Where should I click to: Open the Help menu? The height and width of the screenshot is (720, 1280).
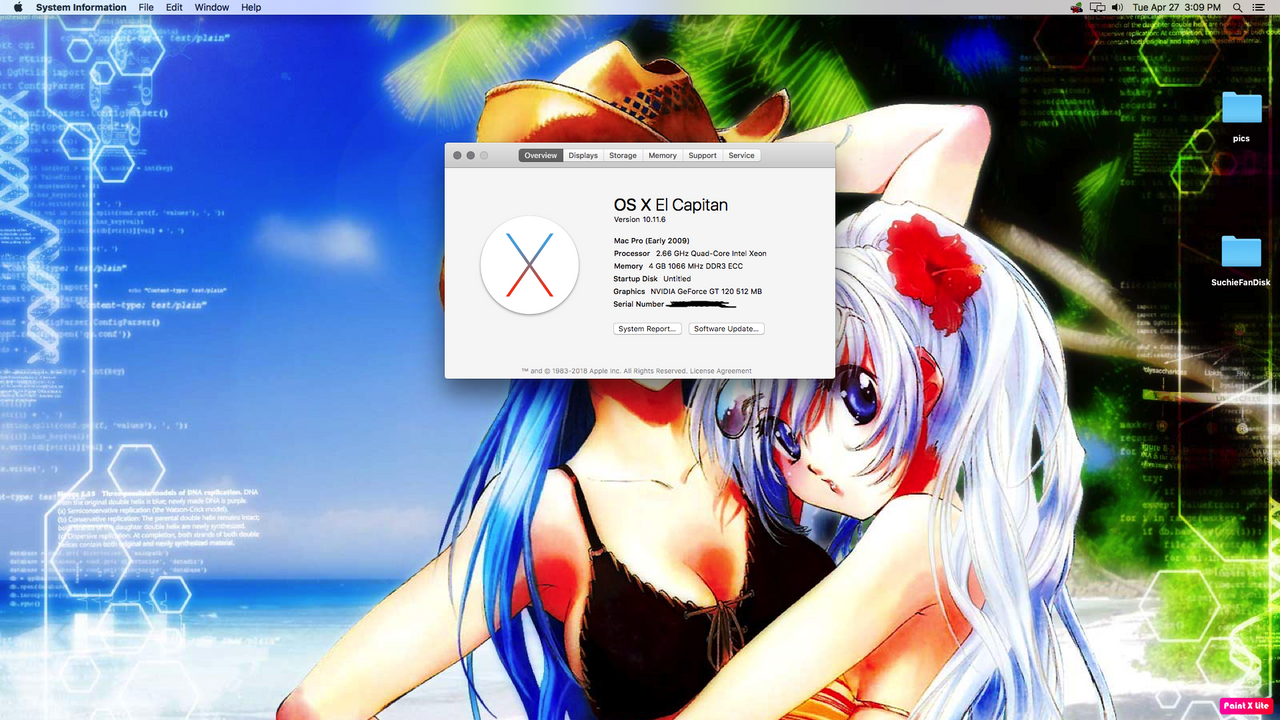pyautogui.click(x=251, y=7)
